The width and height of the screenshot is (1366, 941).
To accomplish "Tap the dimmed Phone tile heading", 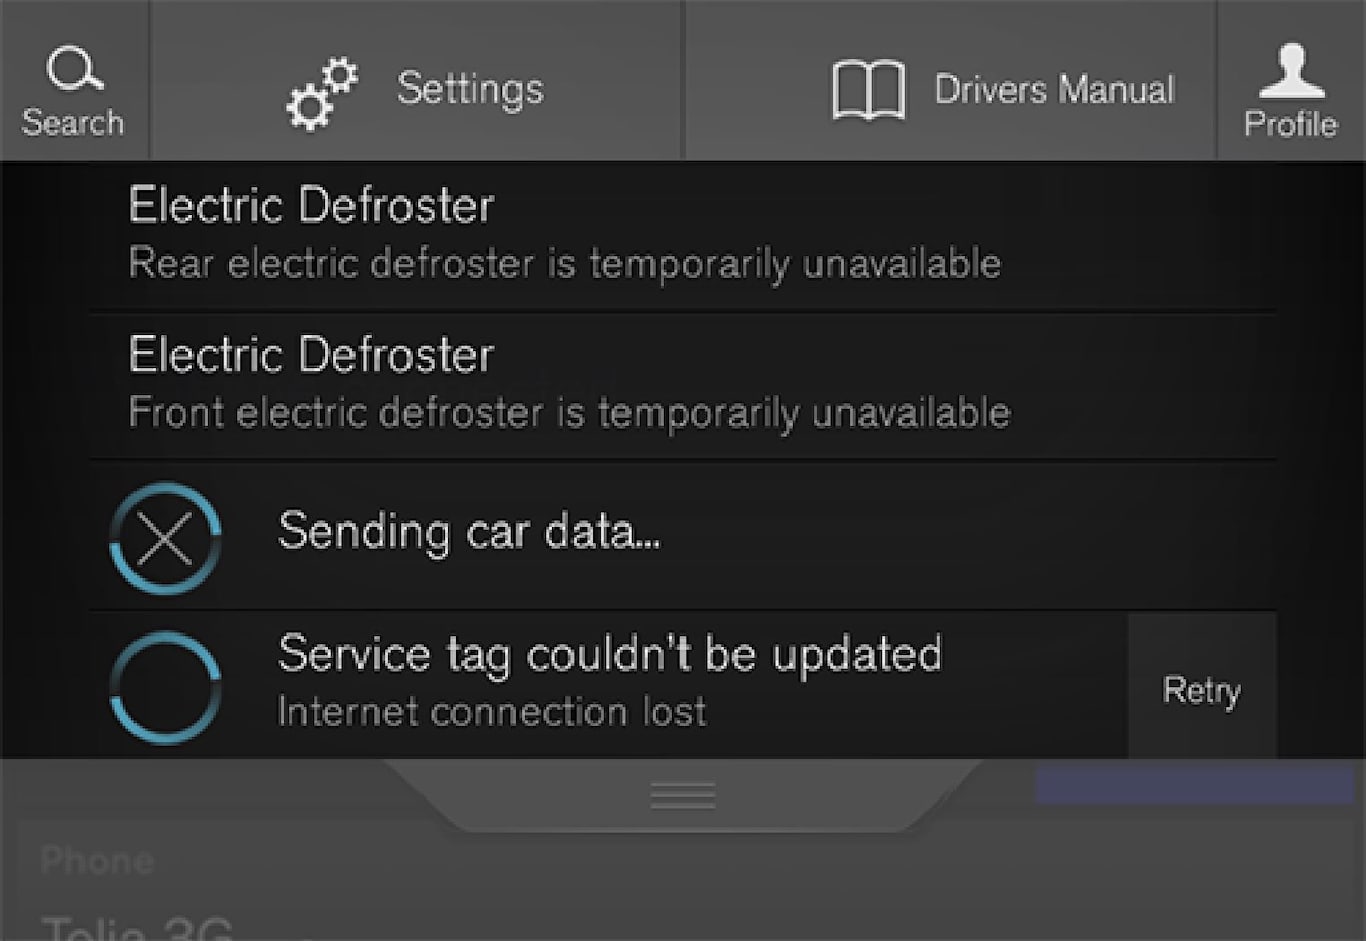I will (97, 861).
